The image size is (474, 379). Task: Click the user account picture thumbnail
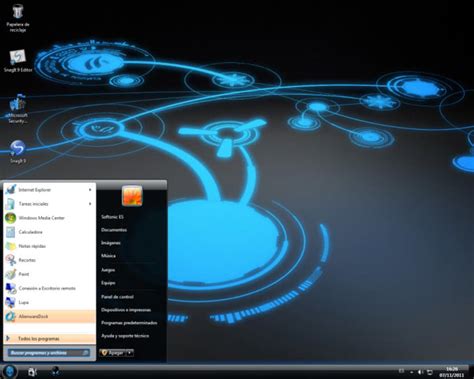tap(132, 196)
